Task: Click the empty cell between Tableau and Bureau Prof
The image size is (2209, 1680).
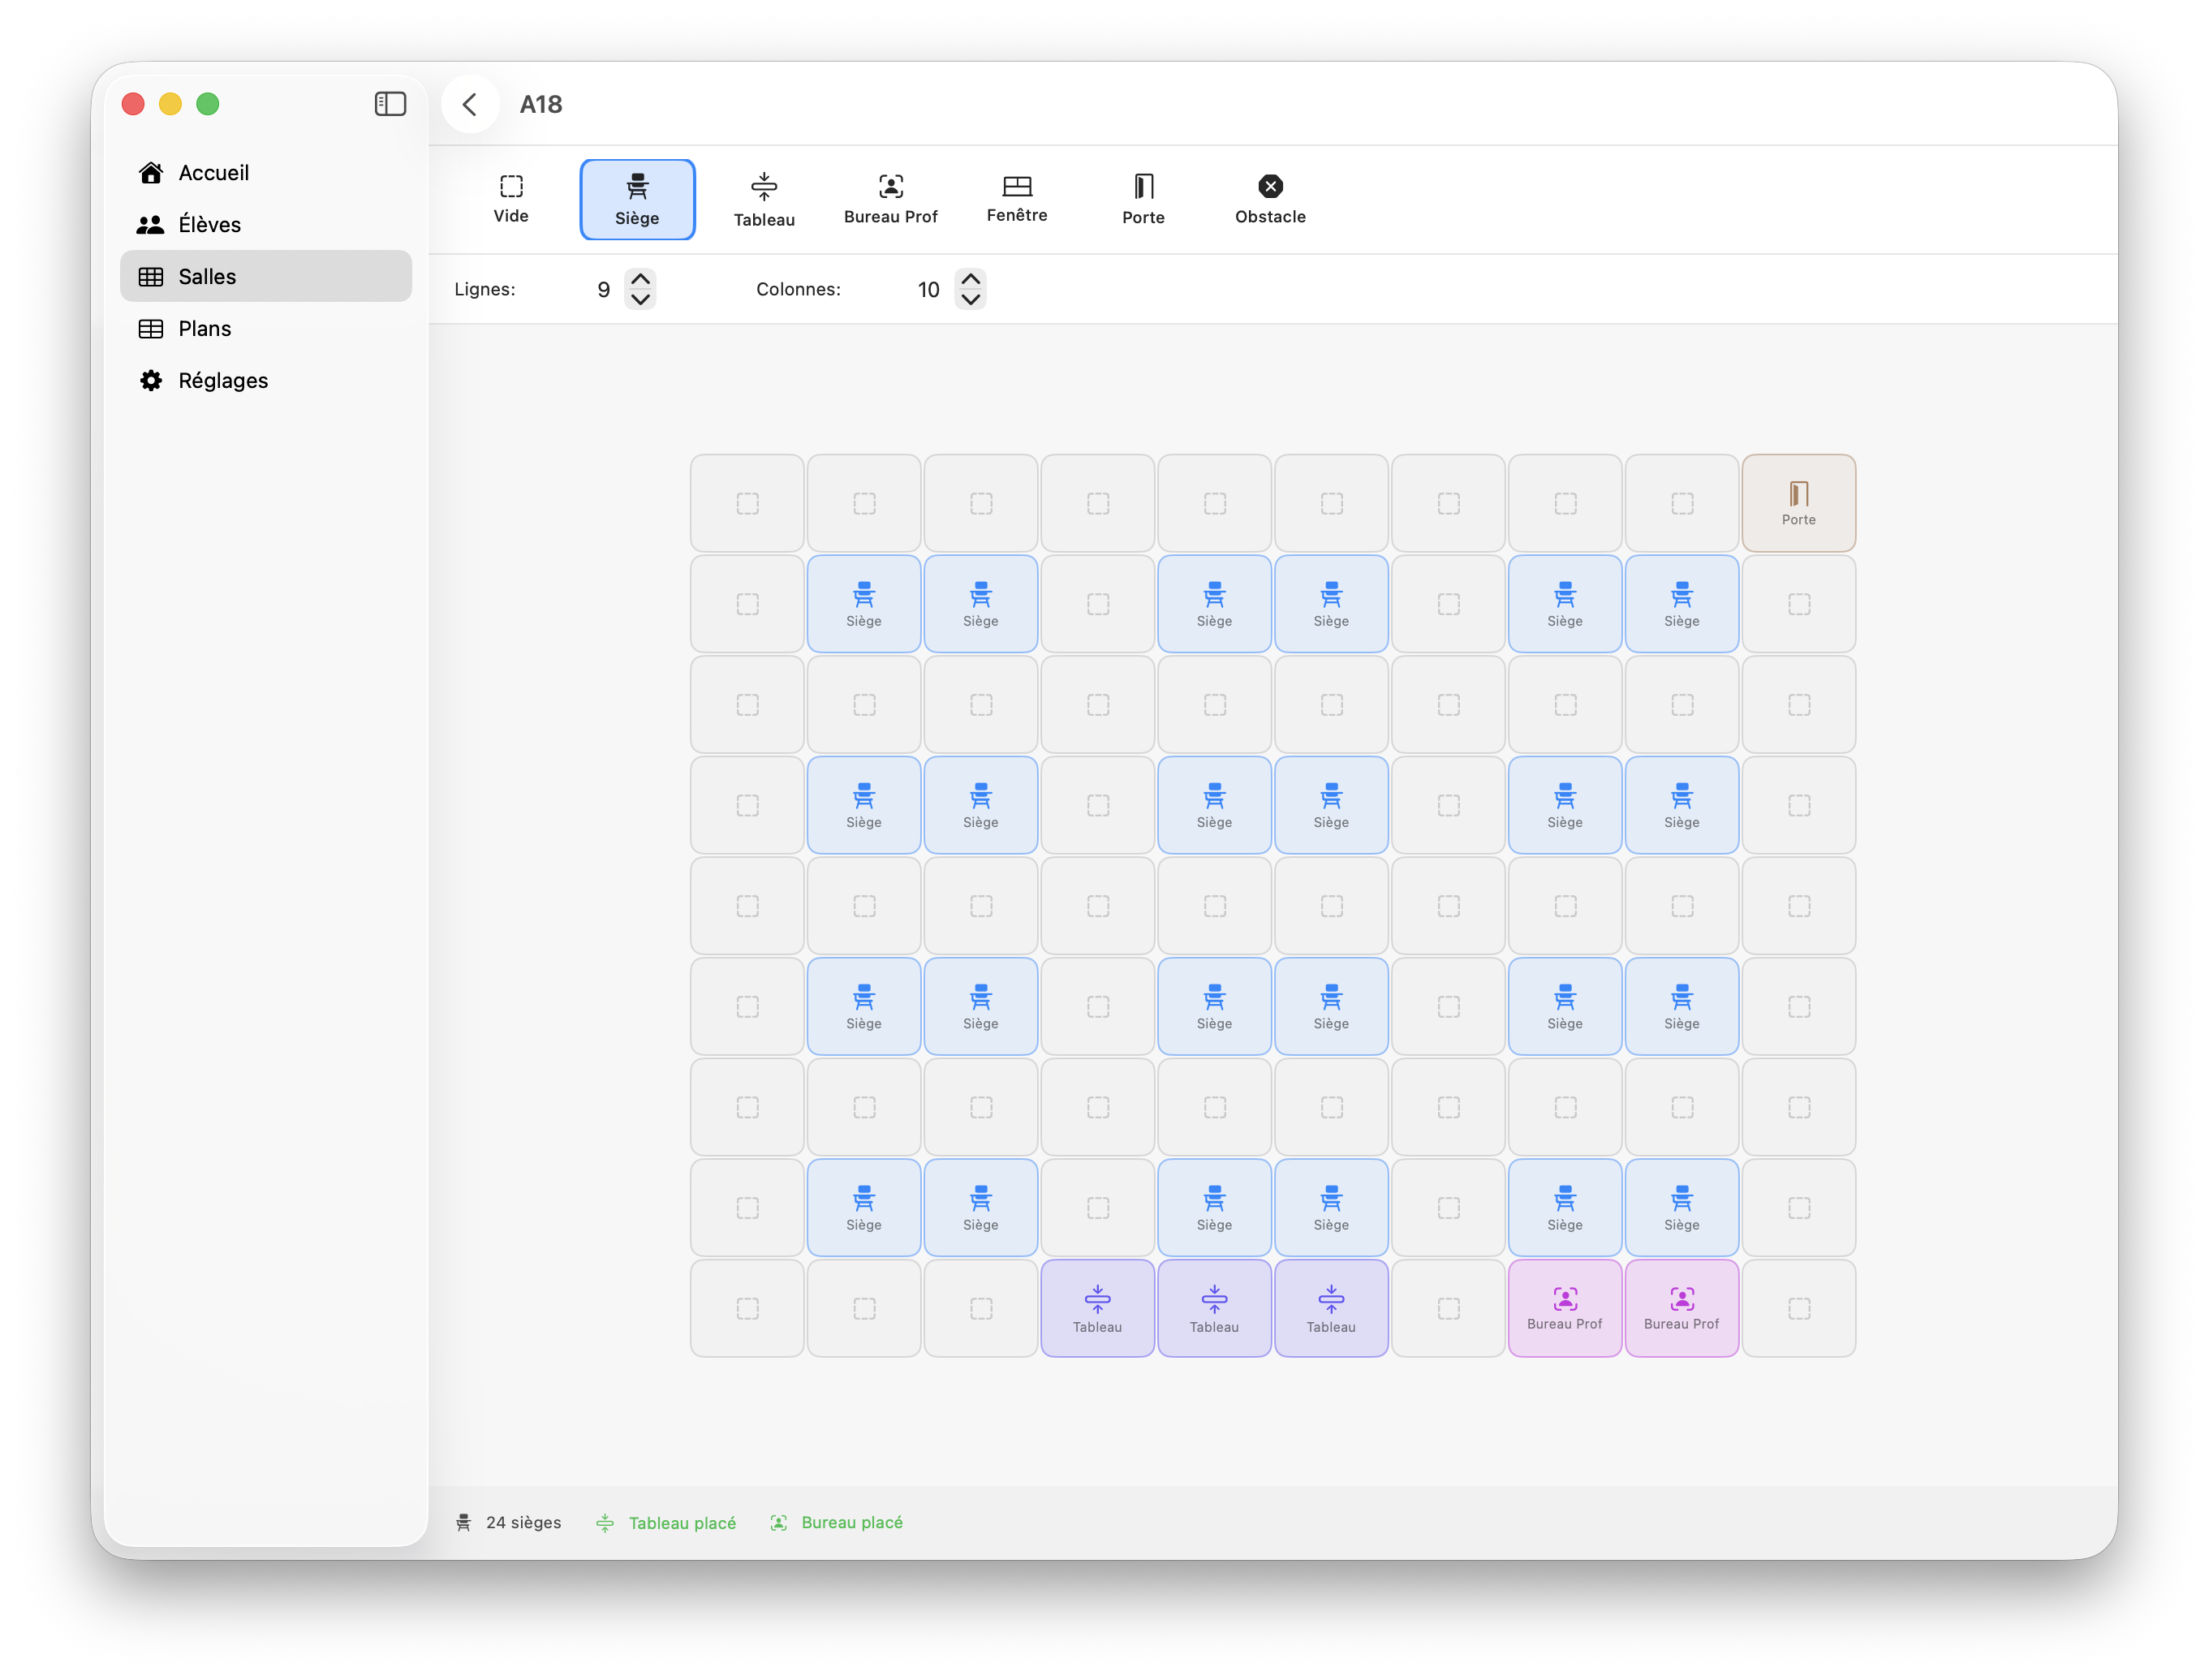Action: (1448, 1308)
